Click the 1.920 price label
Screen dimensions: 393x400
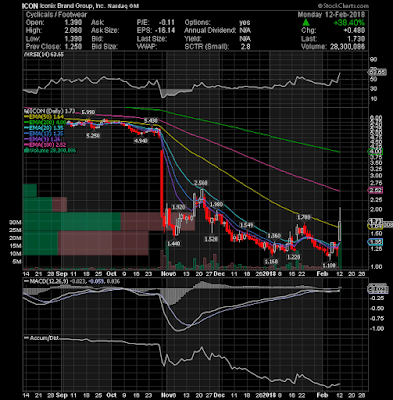pyautogui.click(x=178, y=207)
